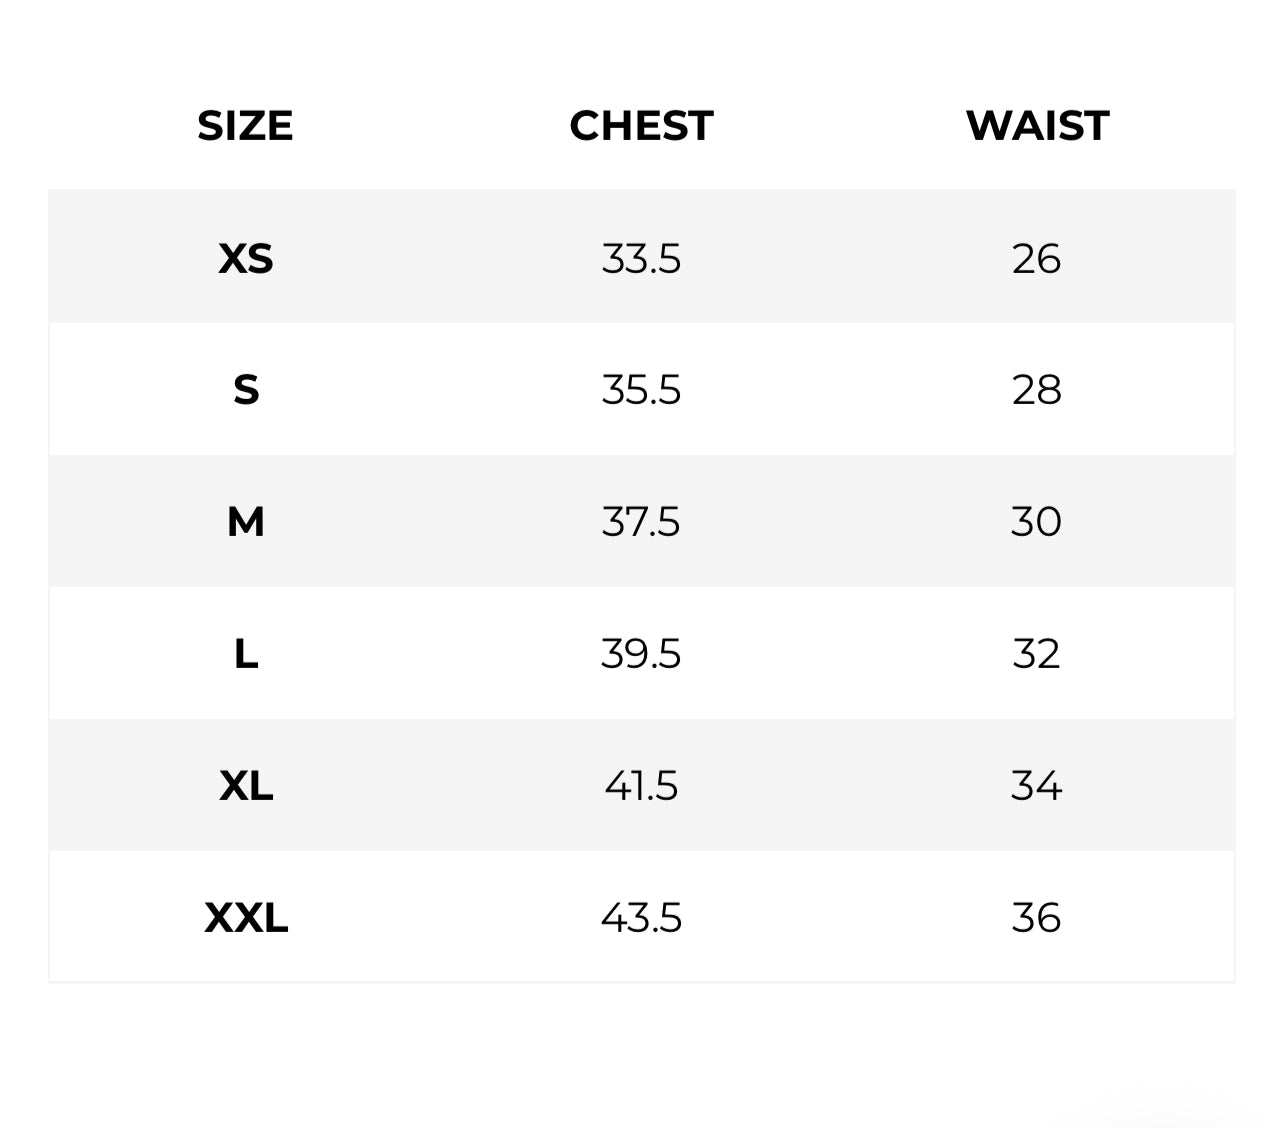Select the M size row label

point(245,522)
